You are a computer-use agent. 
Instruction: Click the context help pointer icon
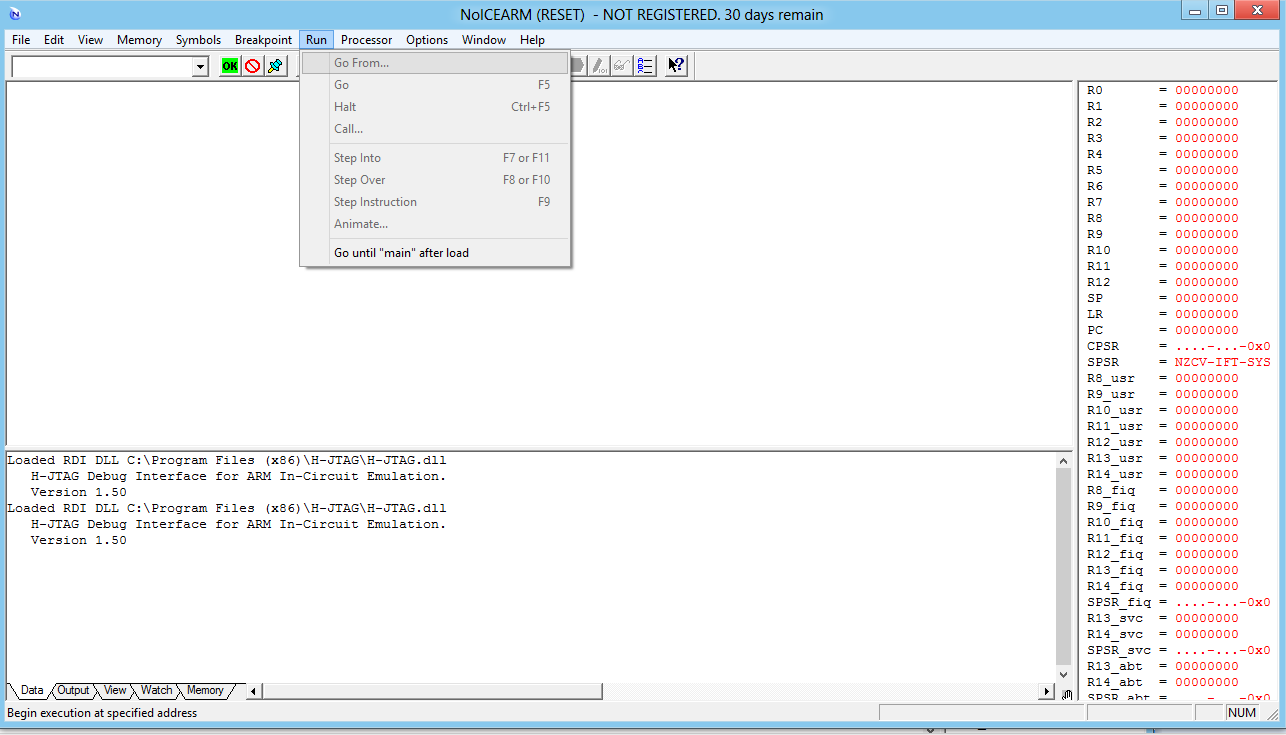pos(676,66)
